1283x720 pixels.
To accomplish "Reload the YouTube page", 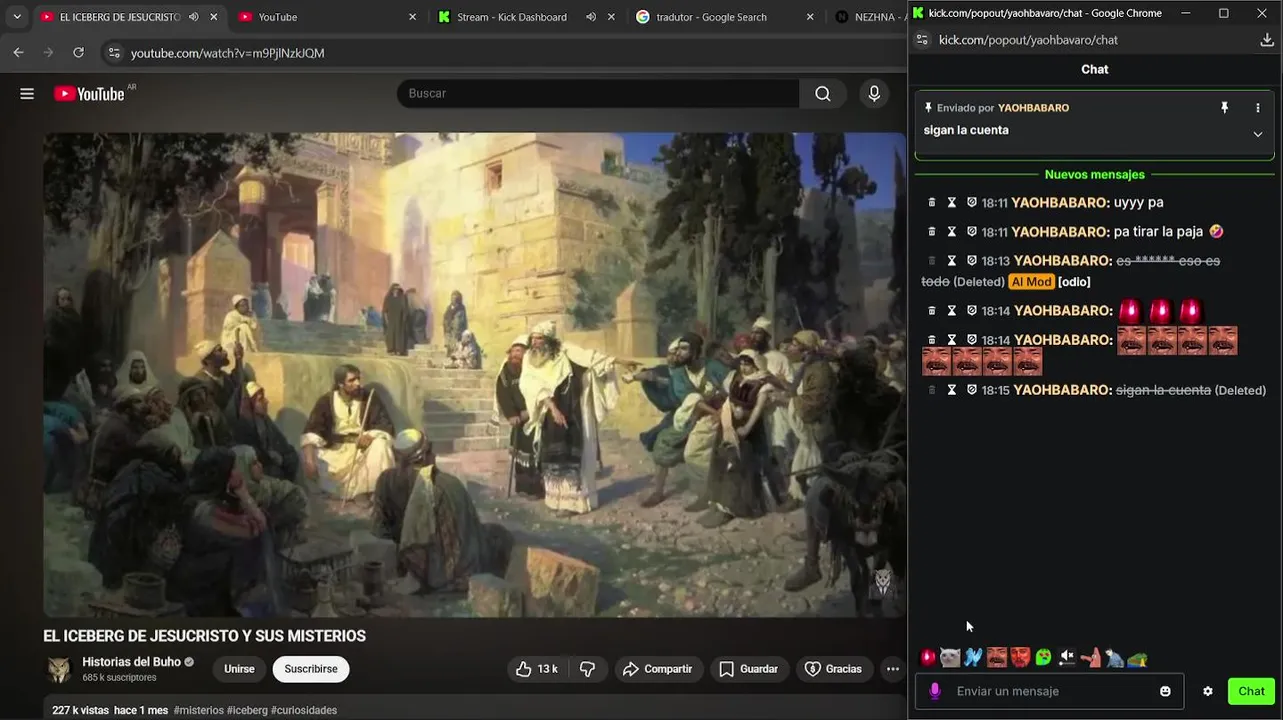I will point(79,53).
